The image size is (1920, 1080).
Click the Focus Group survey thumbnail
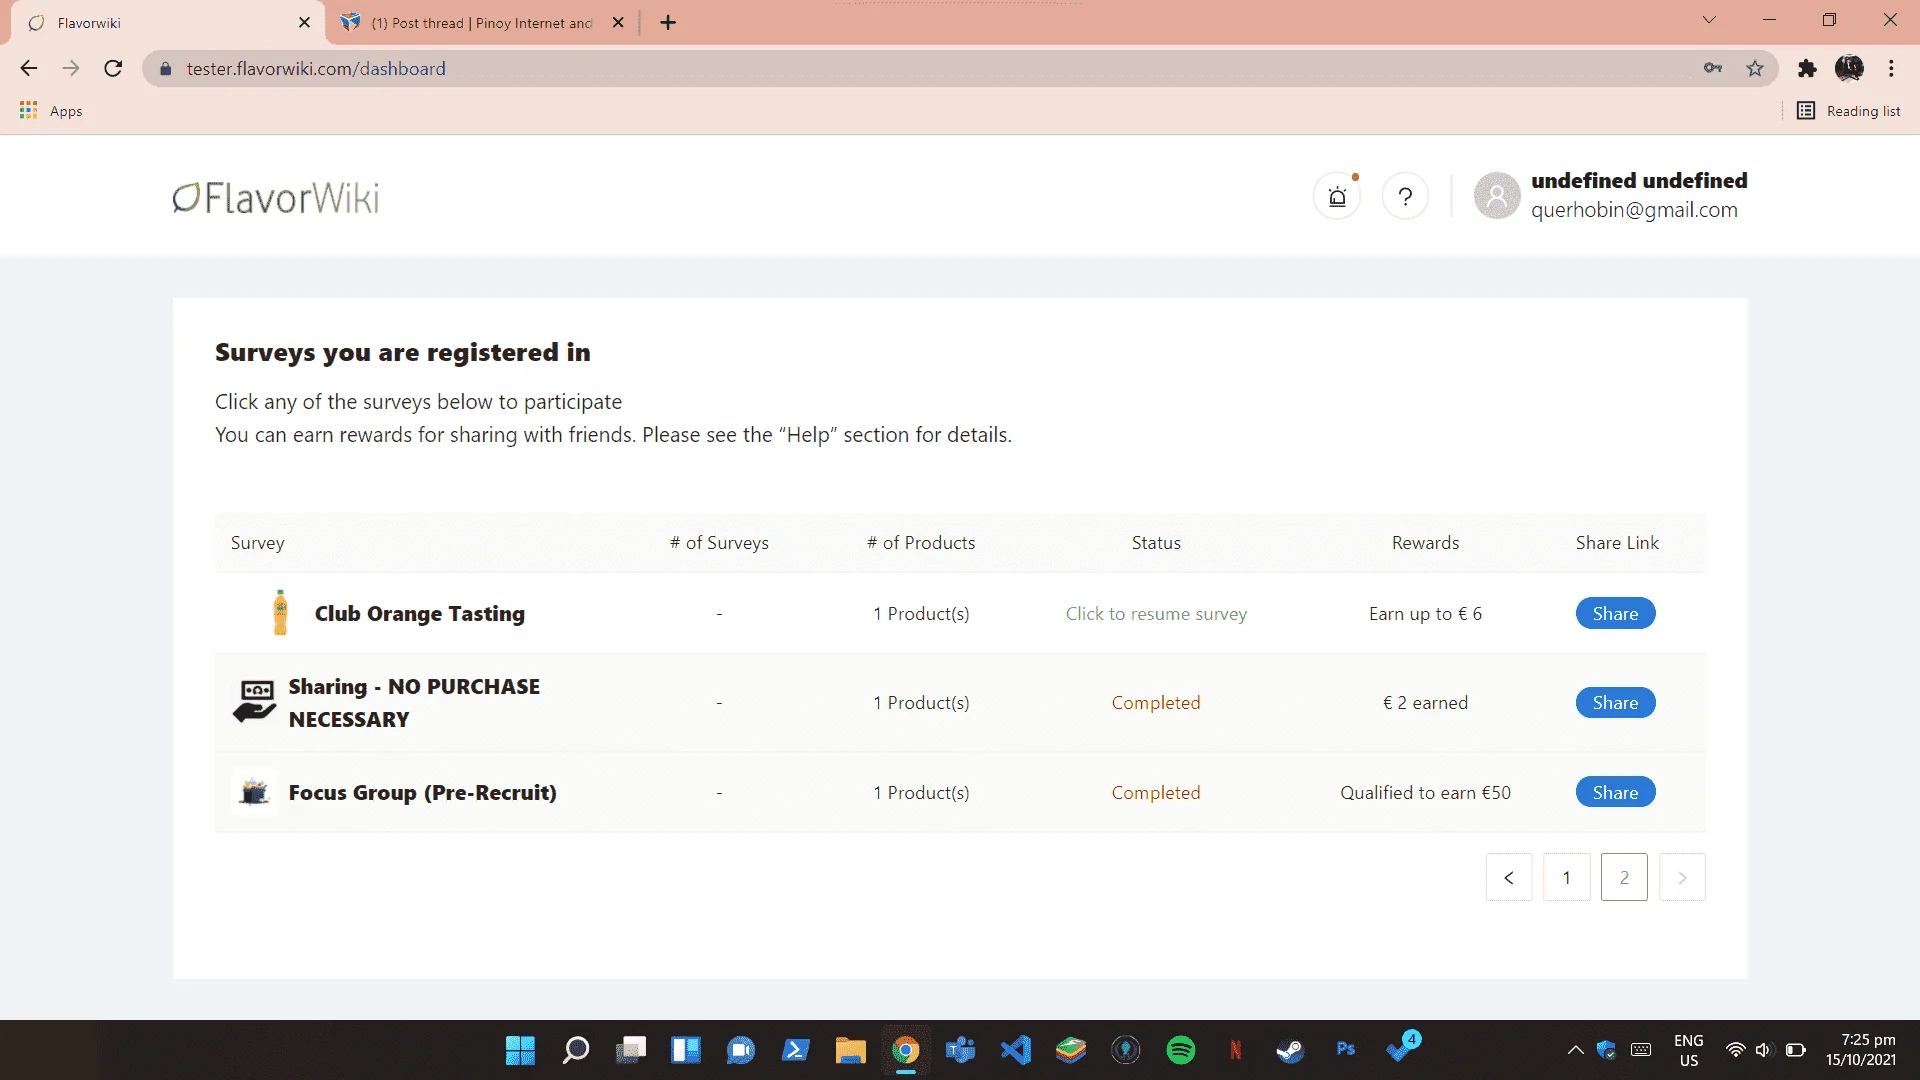(255, 792)
